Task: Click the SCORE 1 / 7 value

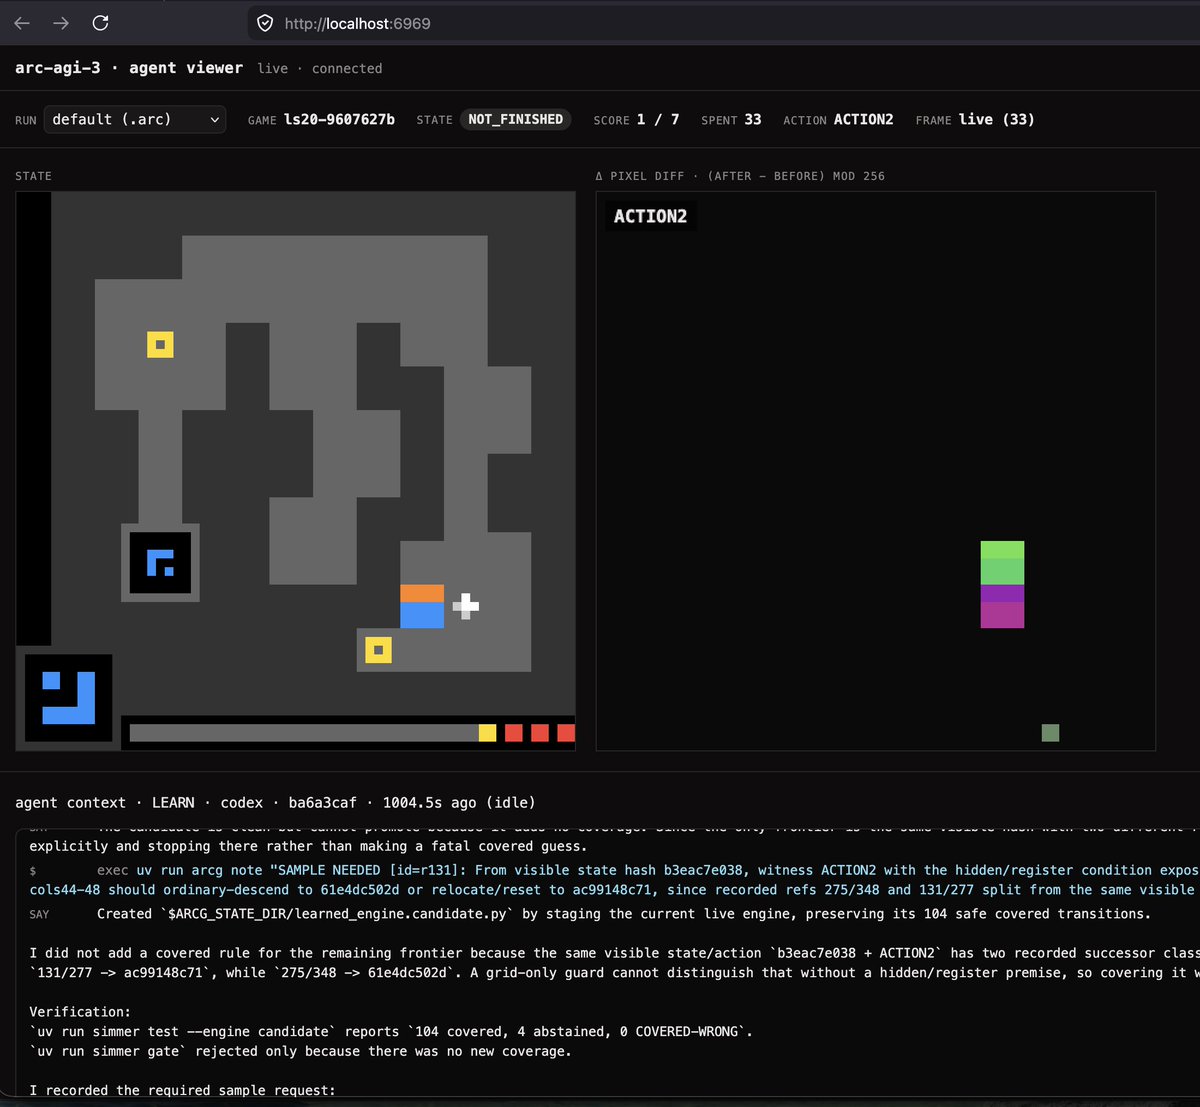Action: [658, 119]
